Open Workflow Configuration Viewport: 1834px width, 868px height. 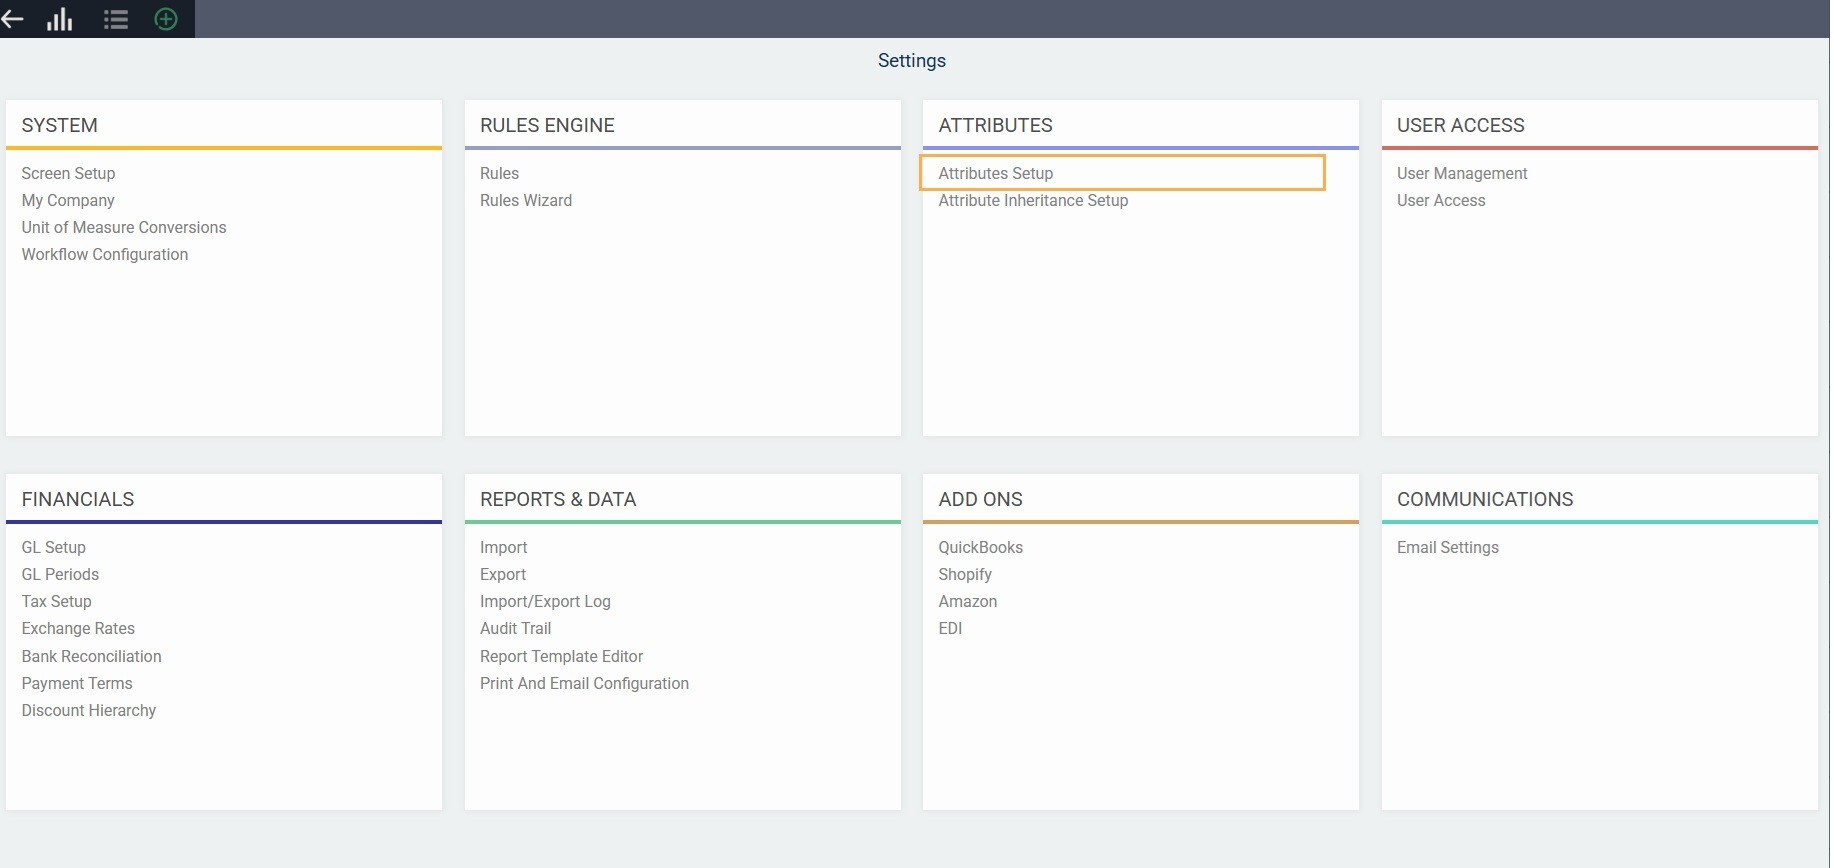click(105, 254)
